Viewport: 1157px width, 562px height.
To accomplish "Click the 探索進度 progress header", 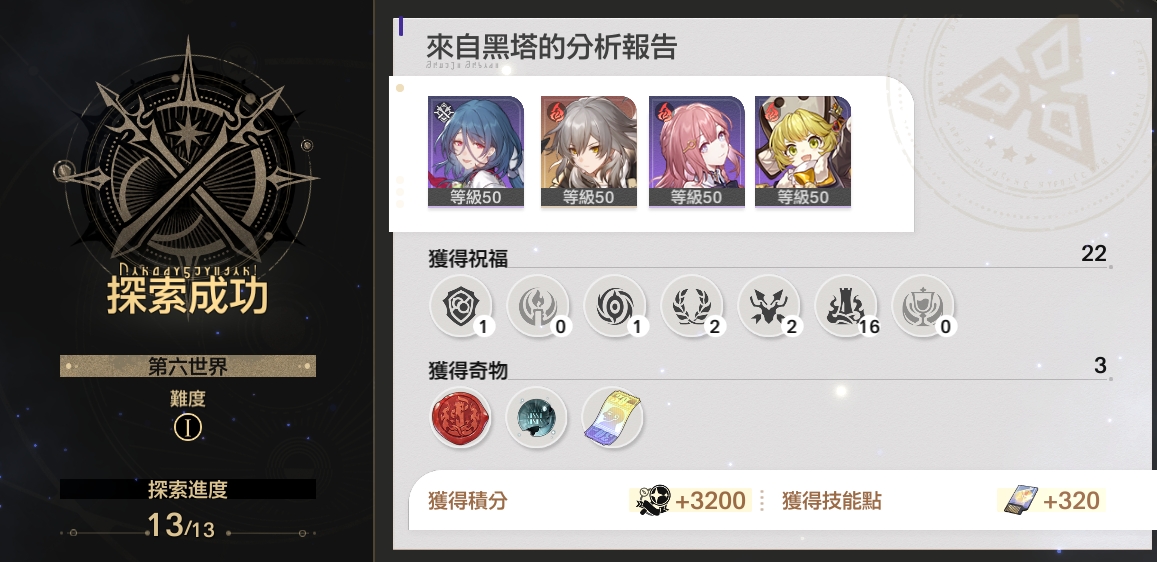I will point(187,489).
